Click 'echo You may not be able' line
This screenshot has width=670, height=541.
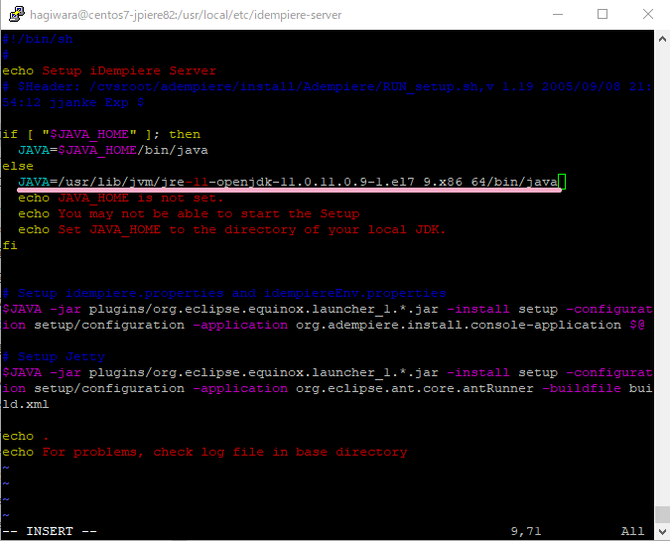pyautogui.click(x=188, y=214)
